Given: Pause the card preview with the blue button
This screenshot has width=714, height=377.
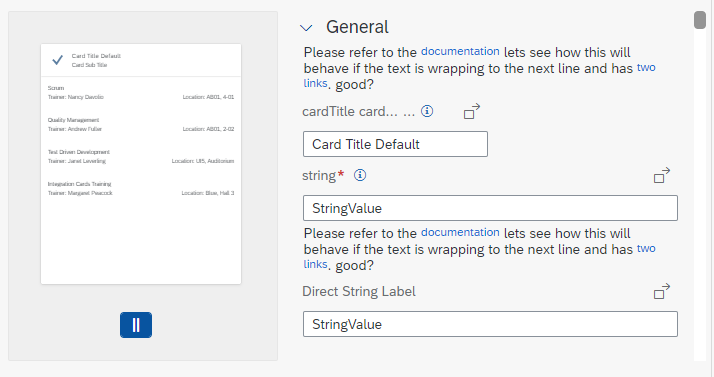Looking at the screenshot, I should 136,325.
